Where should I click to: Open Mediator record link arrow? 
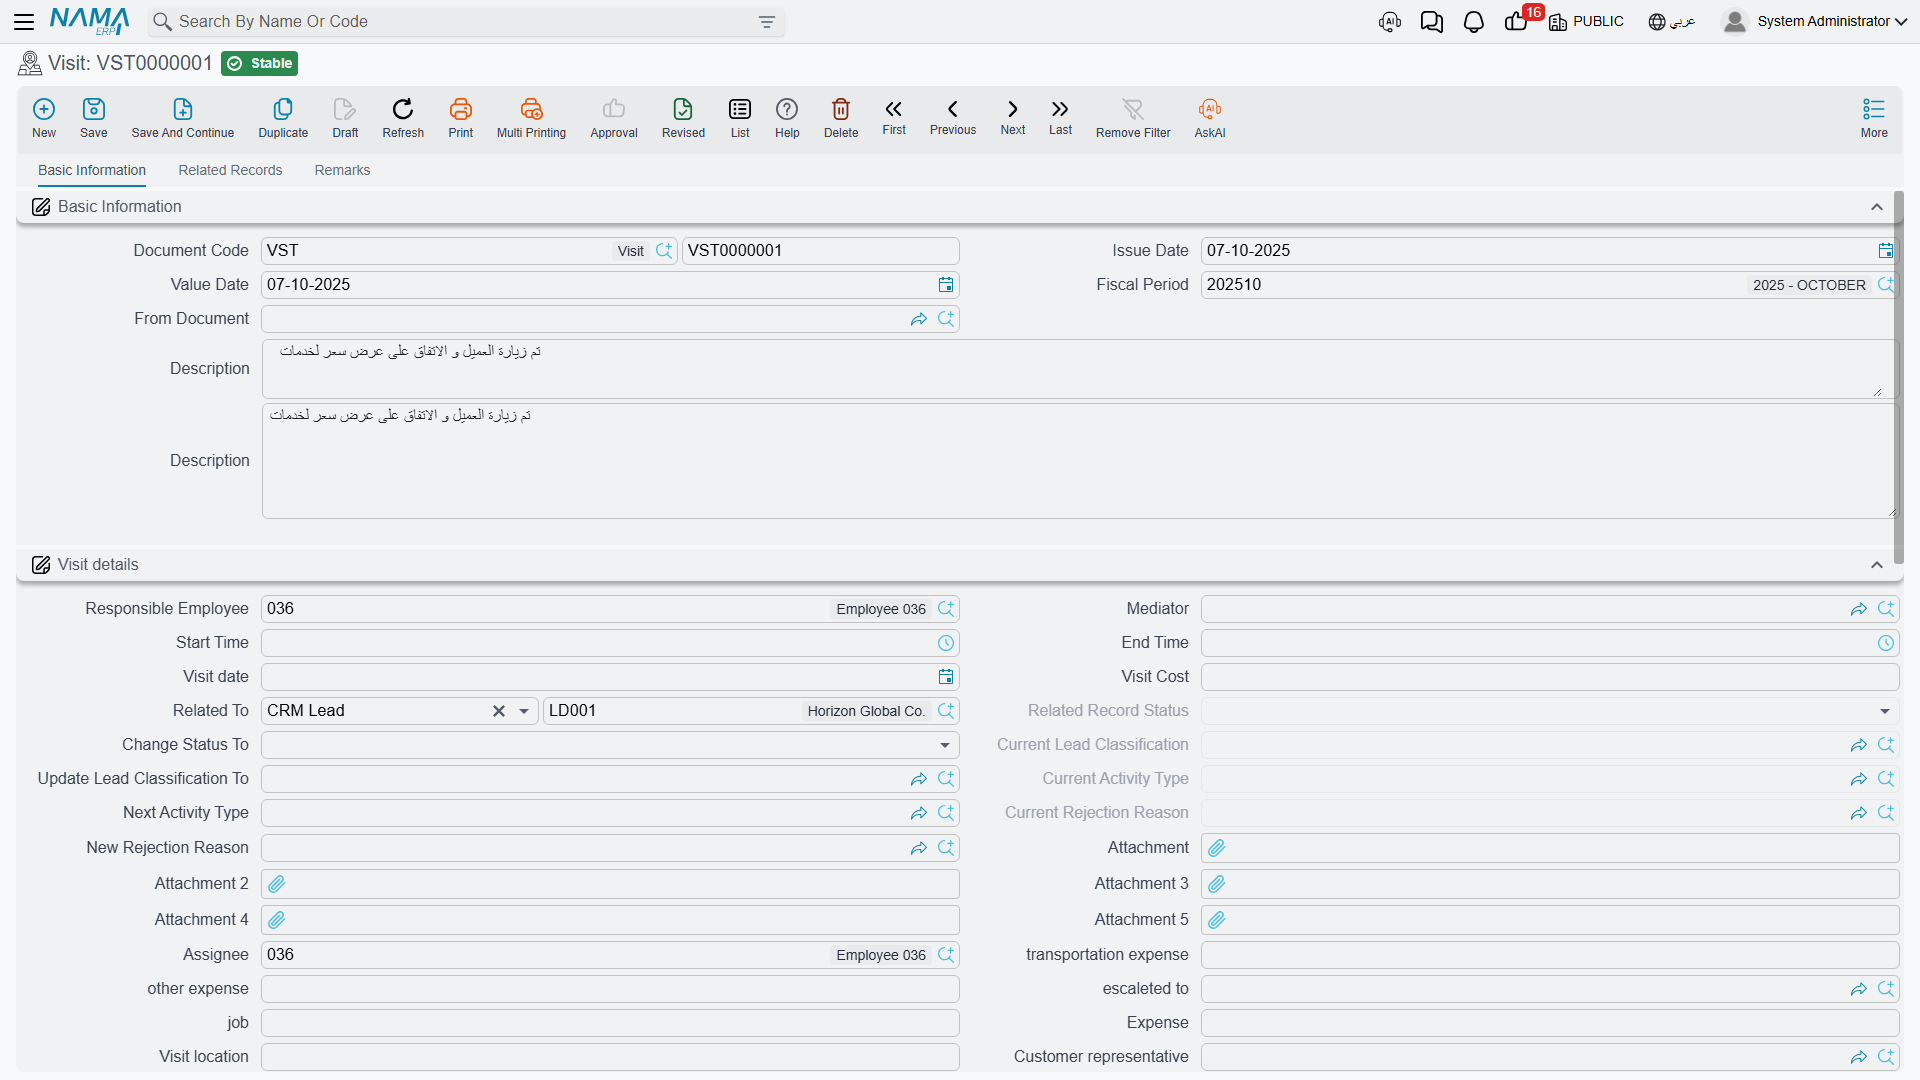tap(1859, 609)
